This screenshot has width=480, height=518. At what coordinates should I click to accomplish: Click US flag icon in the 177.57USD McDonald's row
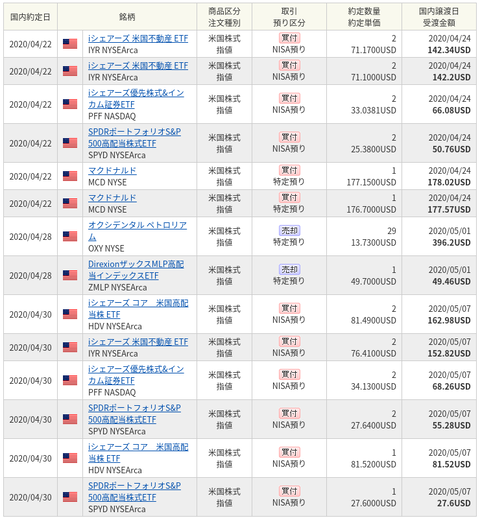pyautogui.click(x=70, y=203)
